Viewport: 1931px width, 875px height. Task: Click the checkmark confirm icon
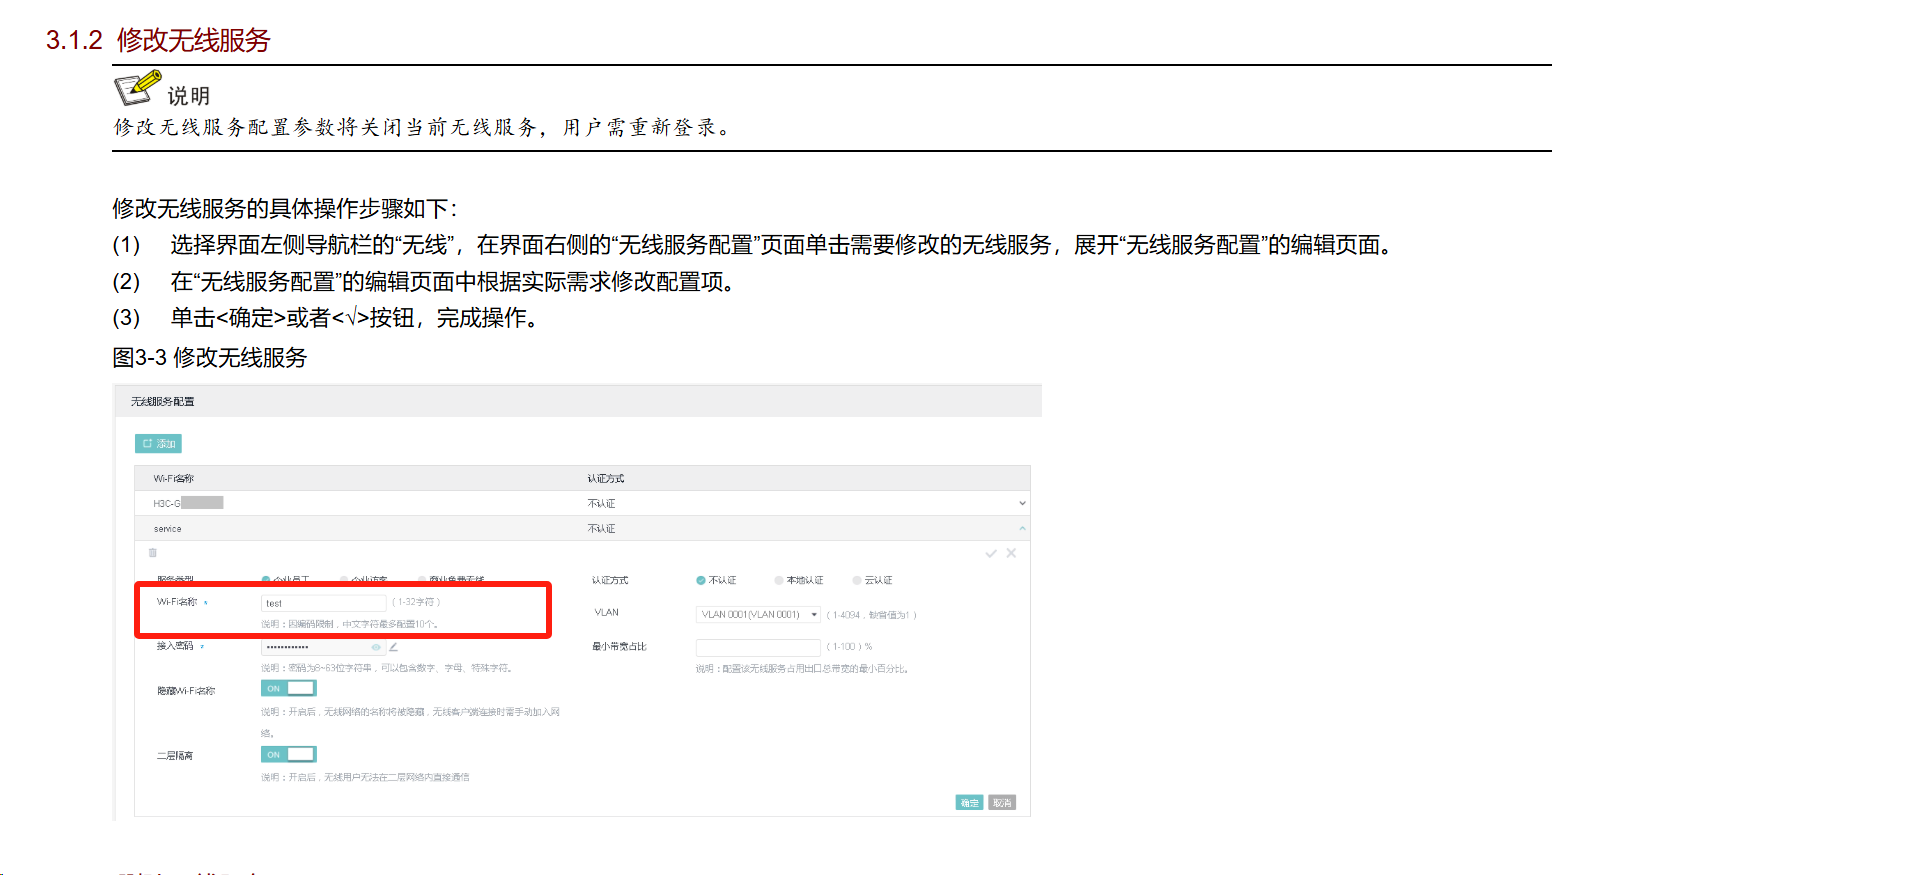[x=990, y=553]
